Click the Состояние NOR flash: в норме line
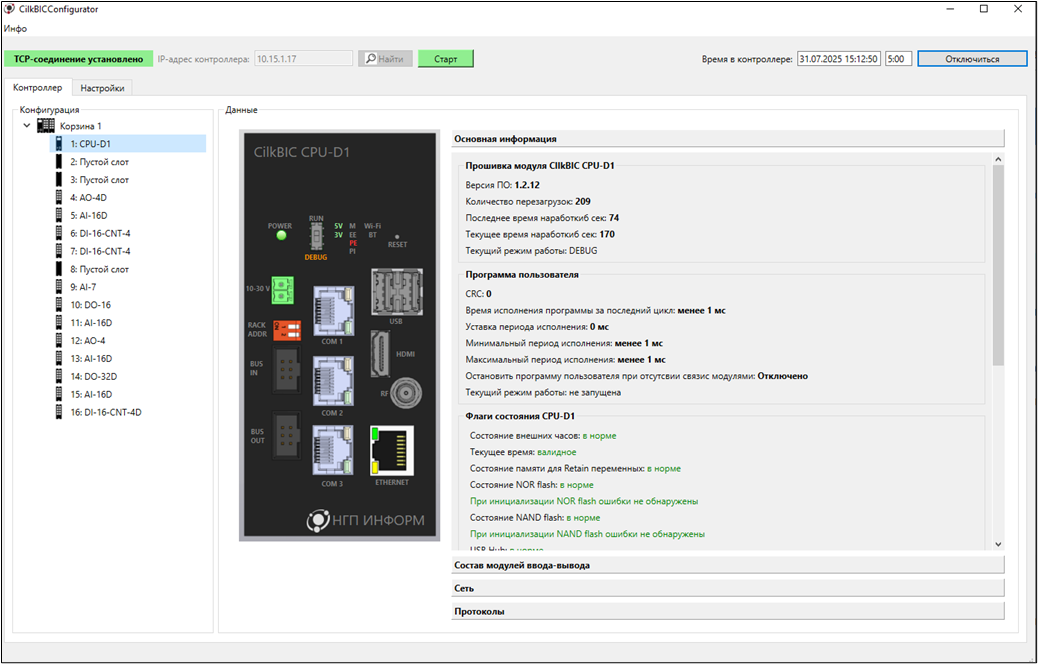This screenshot has width=1038, height=664. (x=532, y=485)
